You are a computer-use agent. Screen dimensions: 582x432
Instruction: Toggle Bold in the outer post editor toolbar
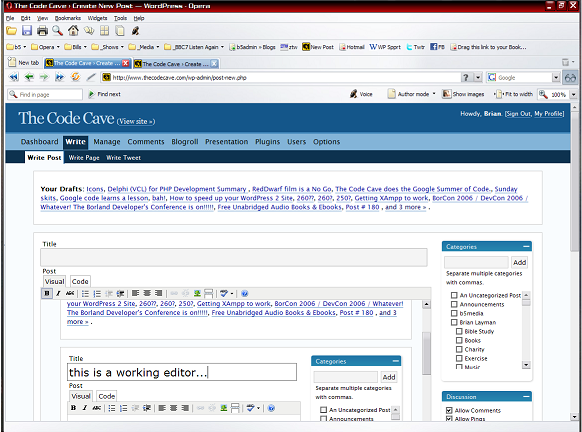[47, 294]
